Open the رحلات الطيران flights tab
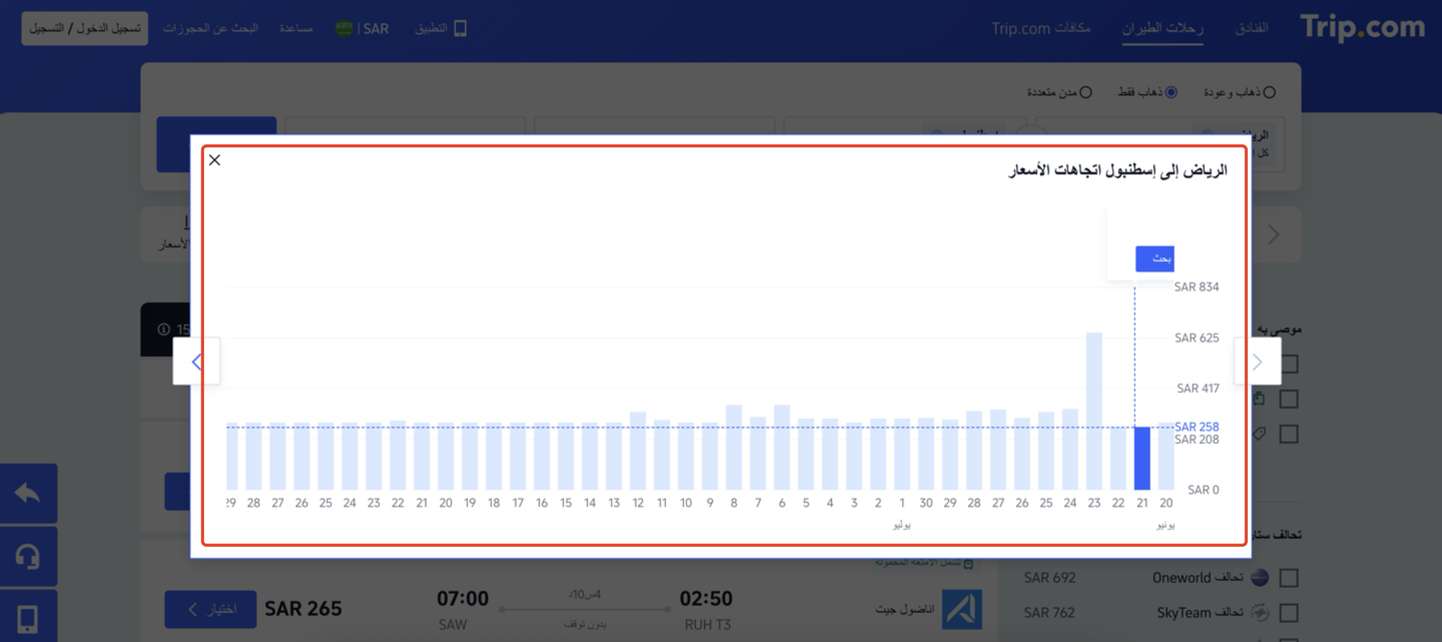Image resolution: width=1442 pixels, height=642 pixels. (1163, 28)
